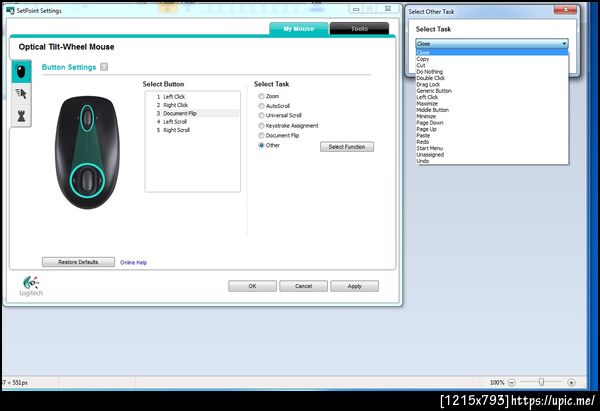Viewport: 600px width, 411px height.
Task: Switch to the Tools tab
Action: coord(359,28)
